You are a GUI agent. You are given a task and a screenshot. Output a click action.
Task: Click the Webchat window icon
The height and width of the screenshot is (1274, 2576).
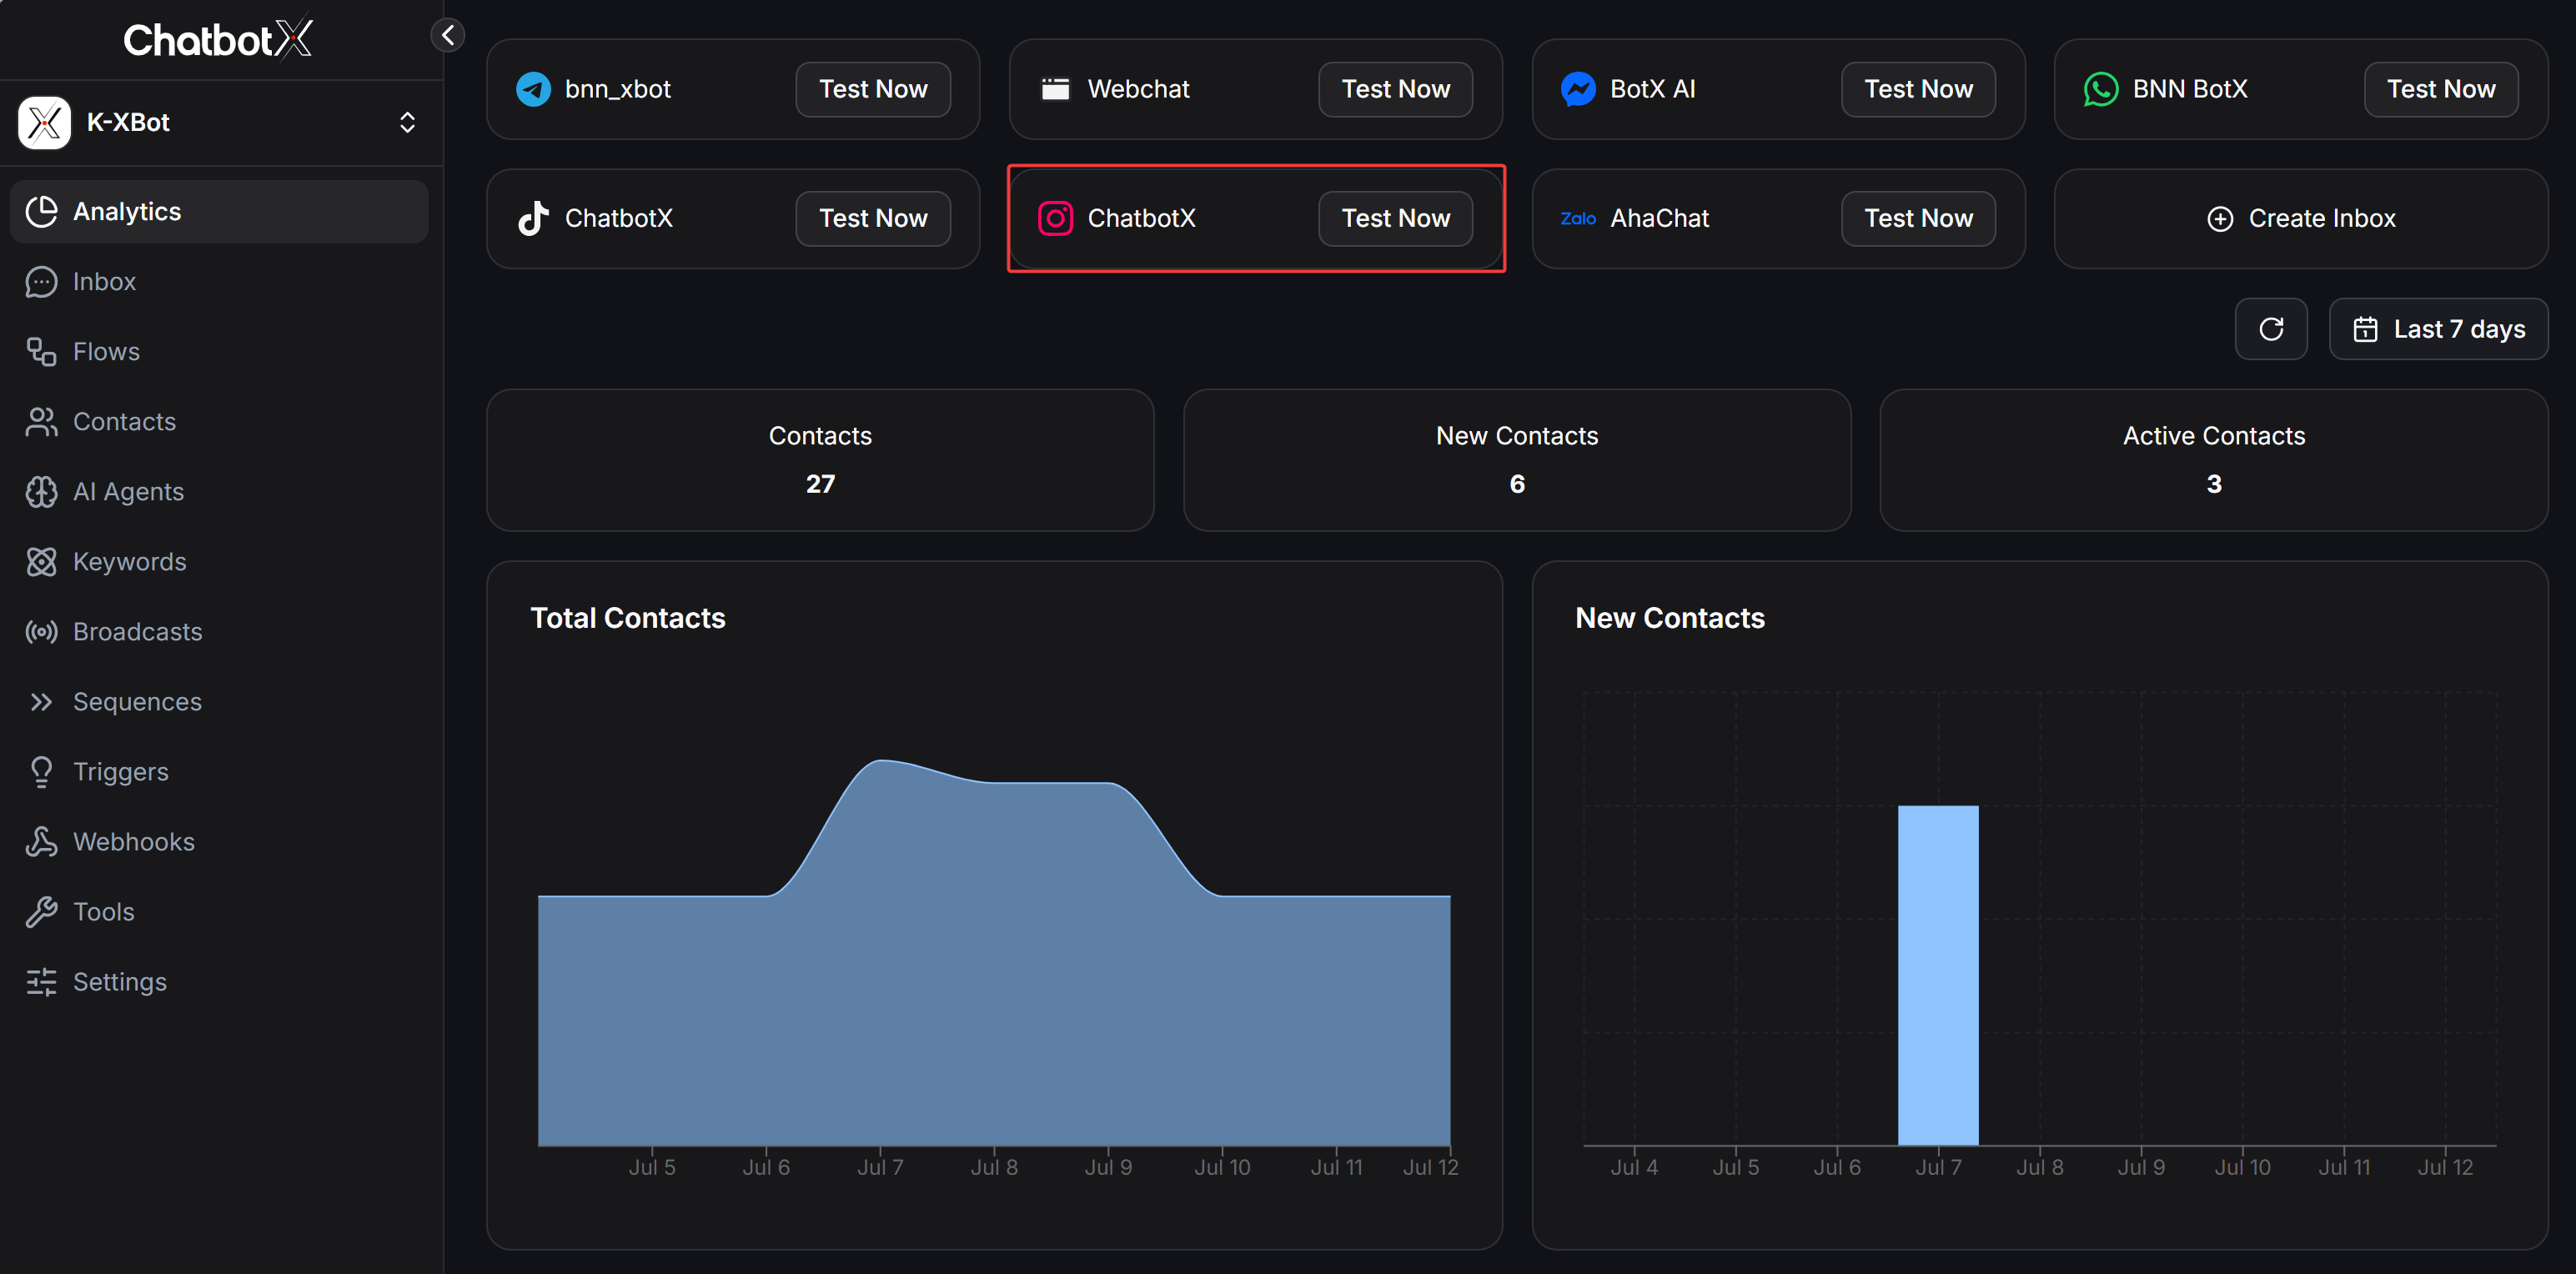pyautogui.click(x=1056, y=89)
